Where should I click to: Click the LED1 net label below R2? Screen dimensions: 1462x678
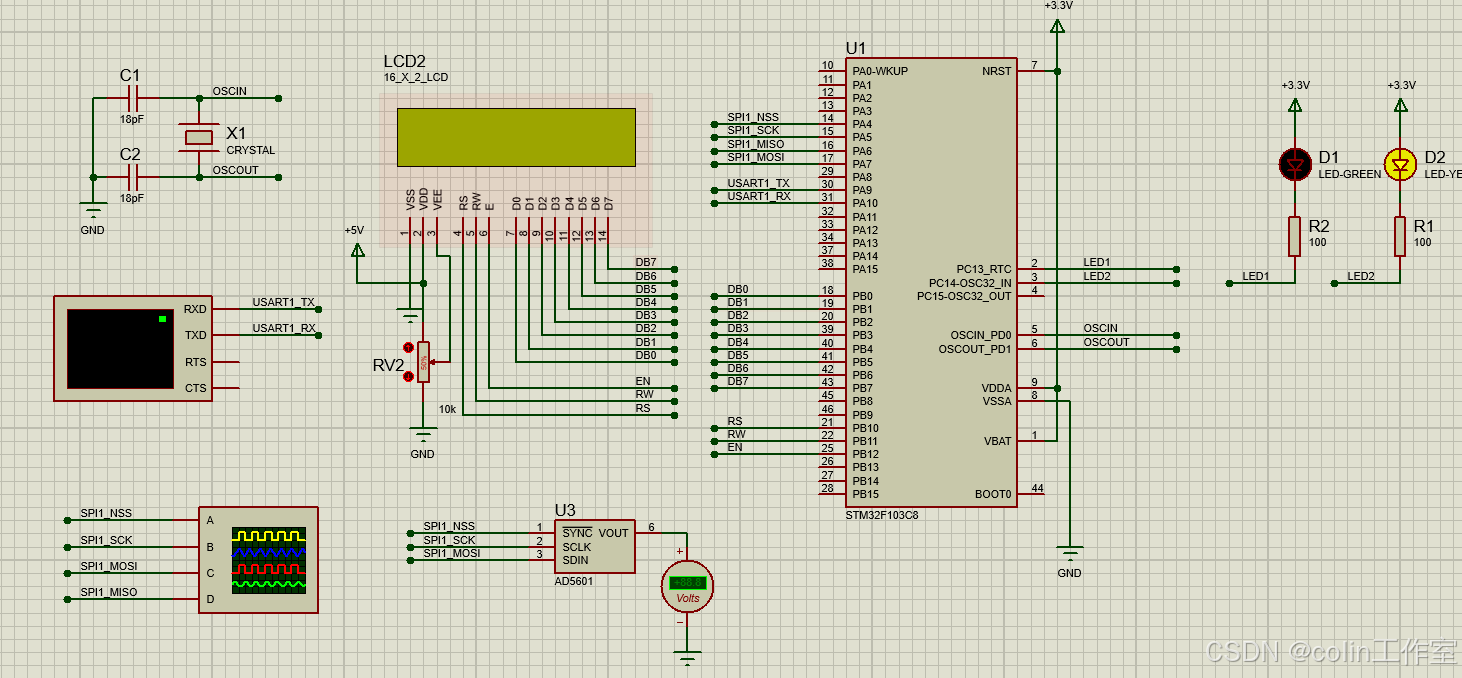1255,276
